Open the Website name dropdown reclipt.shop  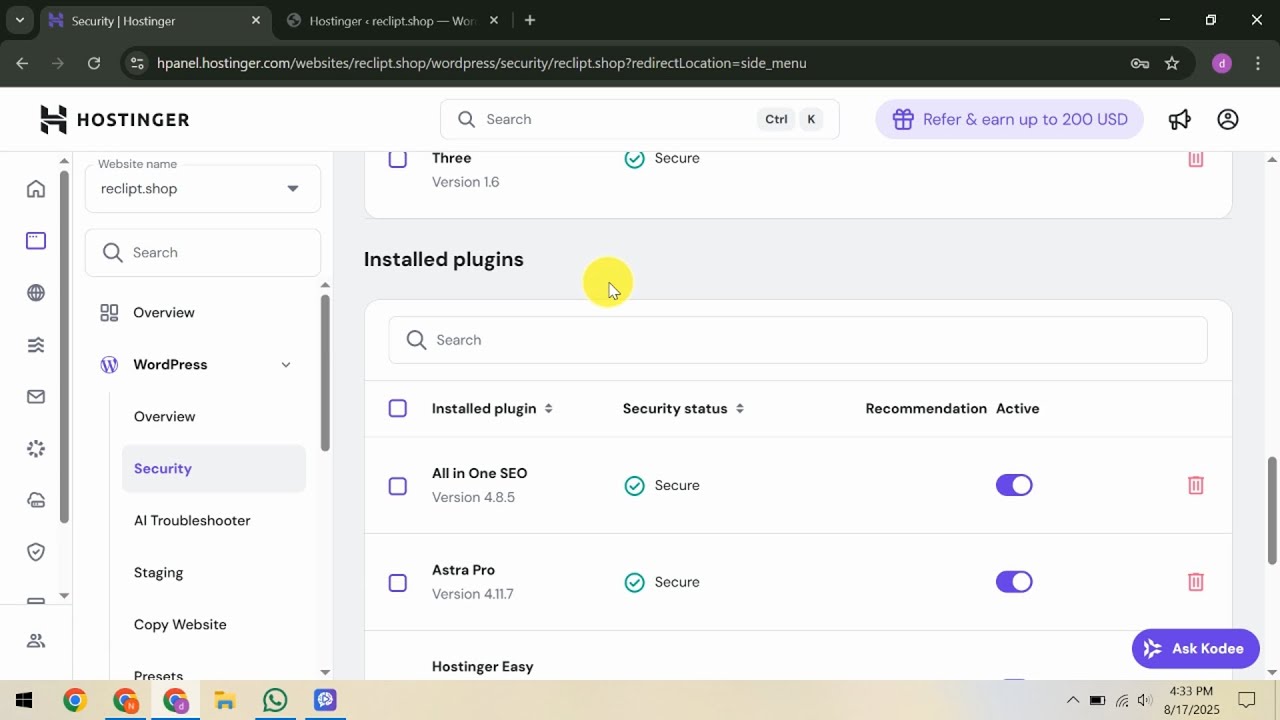click(x=203, y=188)
